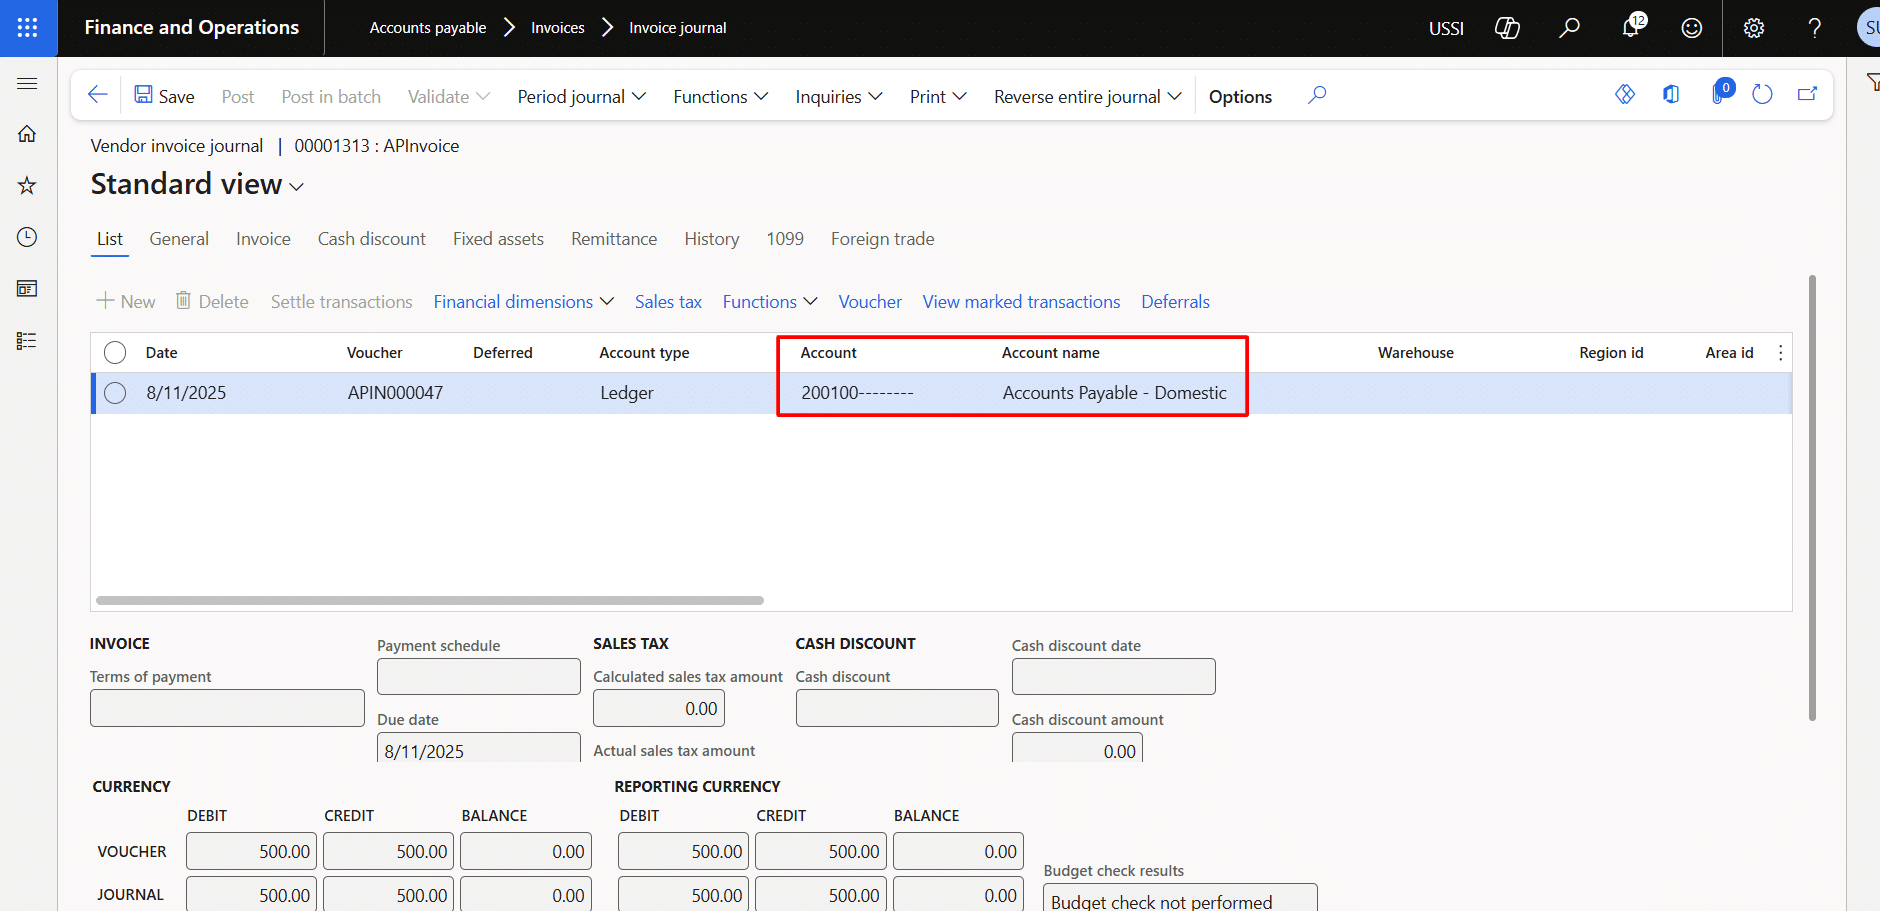Screen dimensions: 1880x911
Task: Click the Sales tax link
Action: [668, 302]
